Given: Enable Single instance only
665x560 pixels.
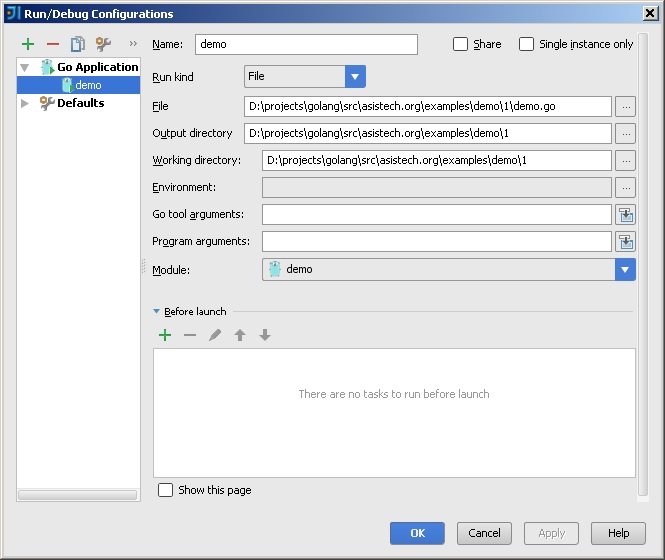Looking at the screenshot, I should tap(526, 44).
